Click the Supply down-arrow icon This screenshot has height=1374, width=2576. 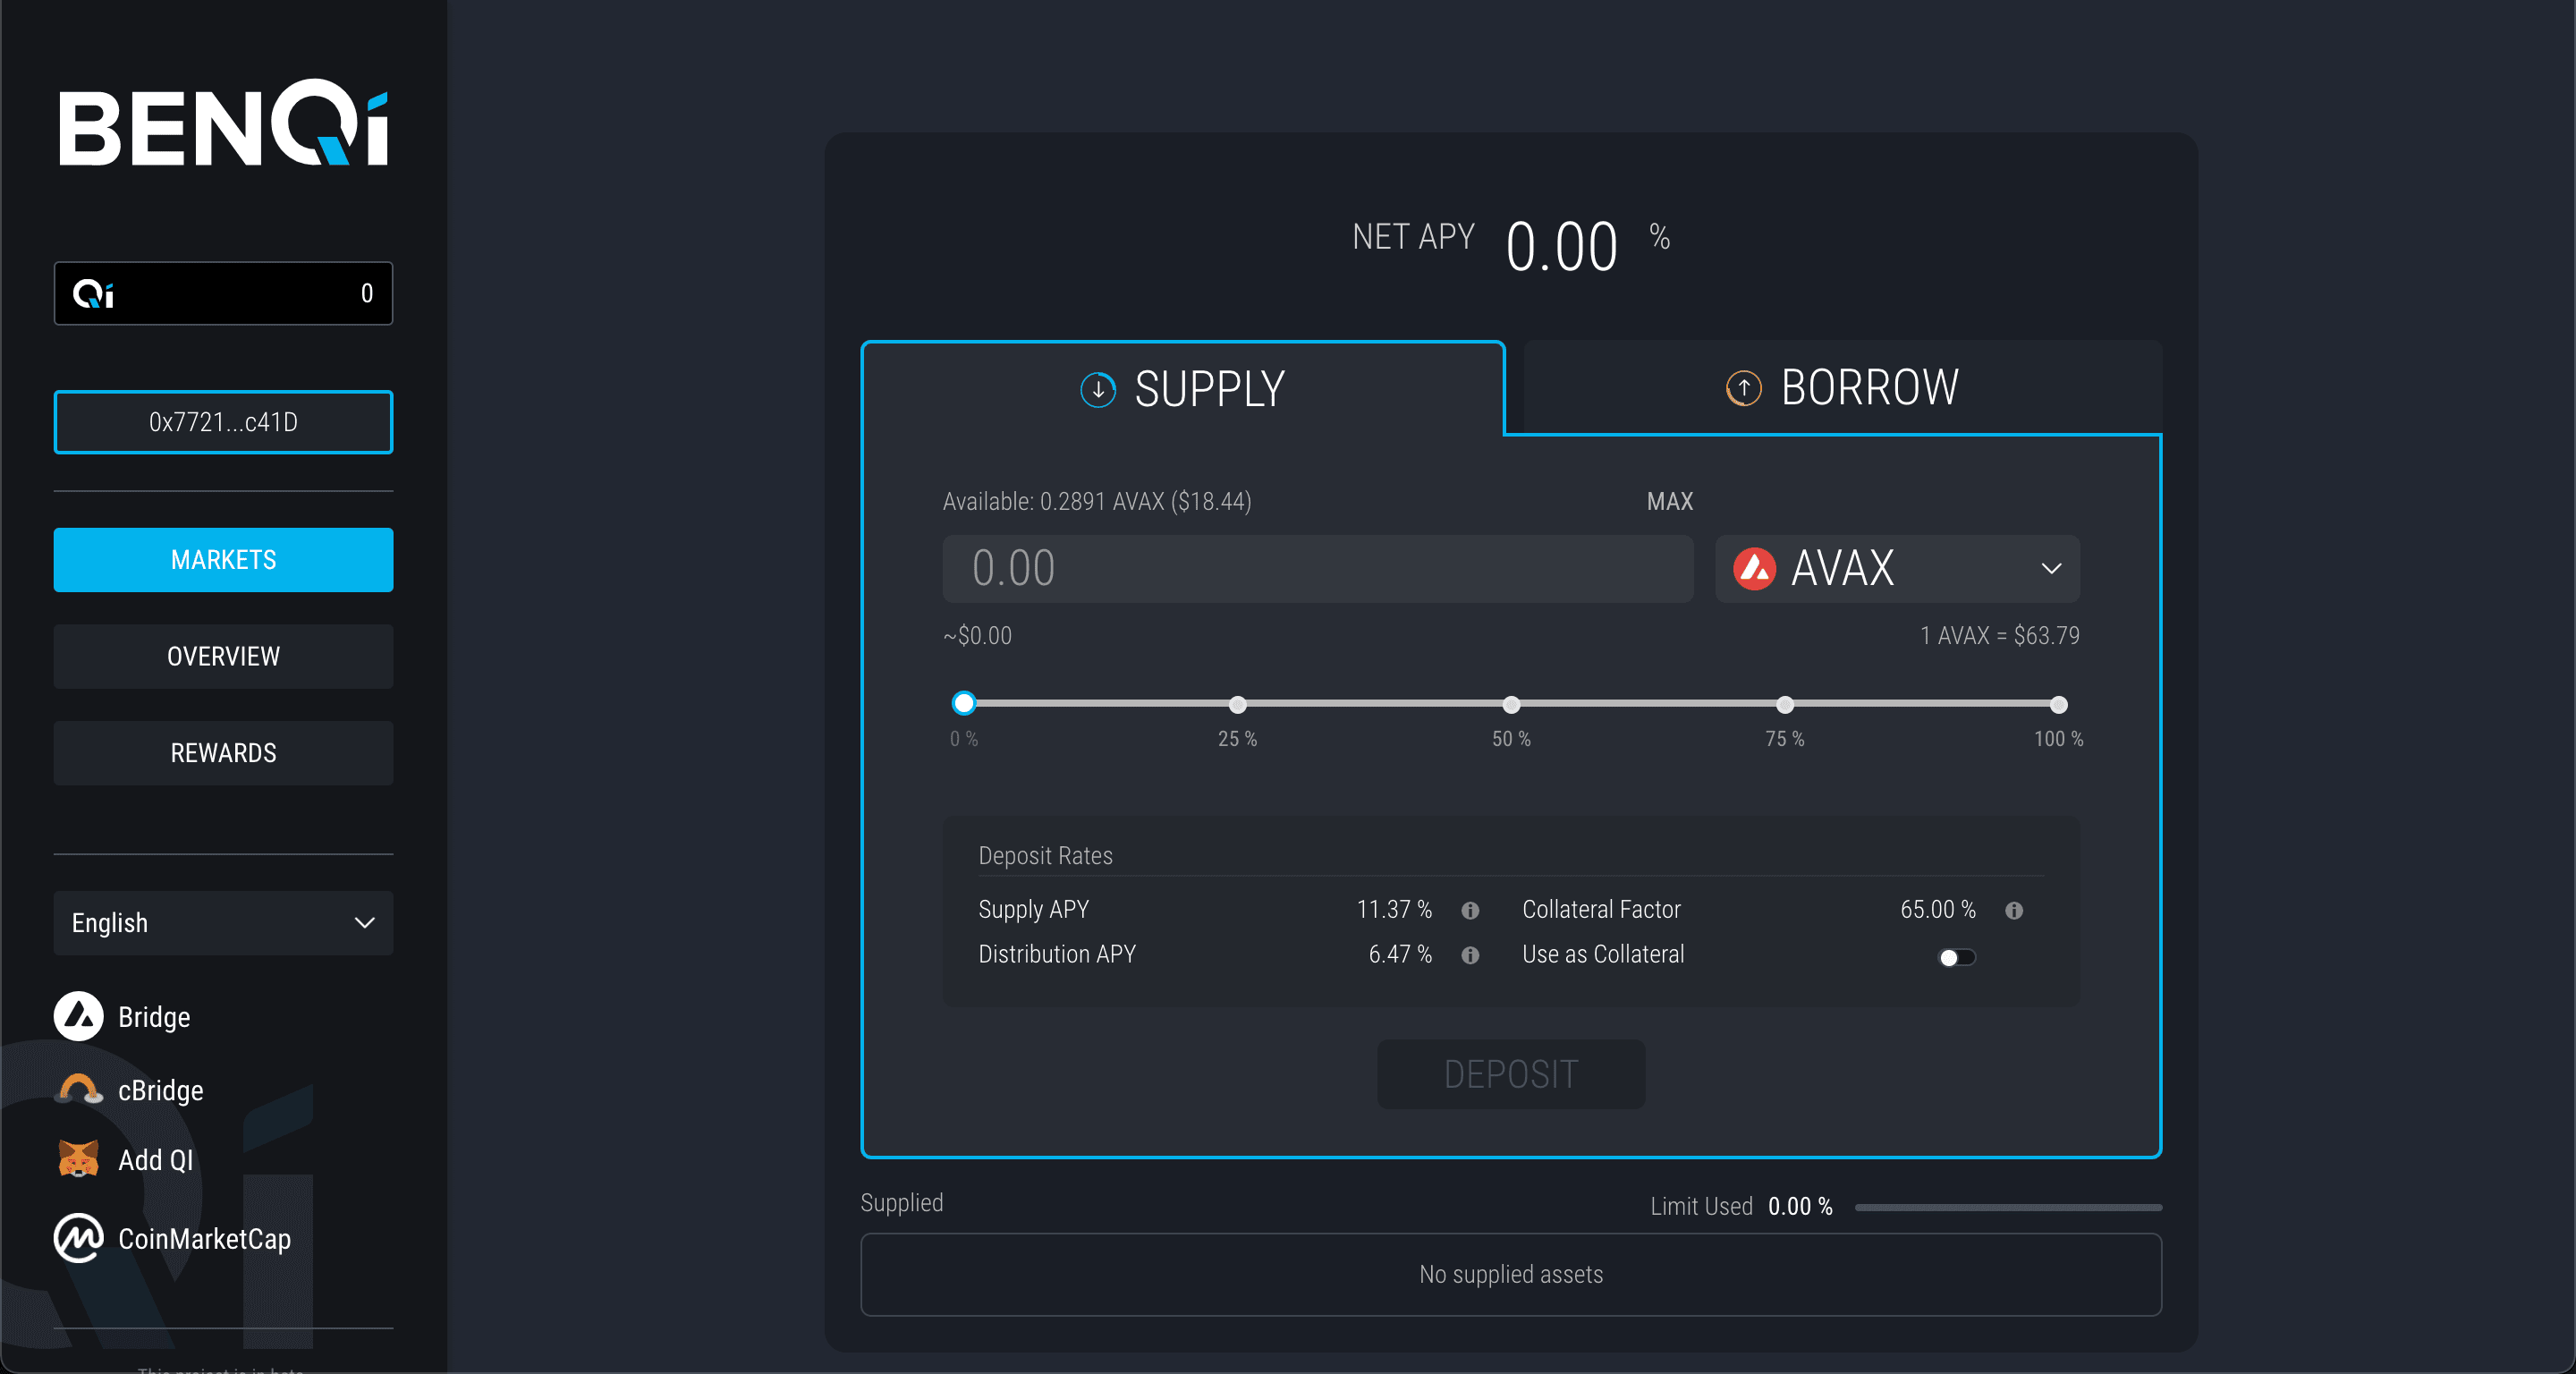(1098, 389)
